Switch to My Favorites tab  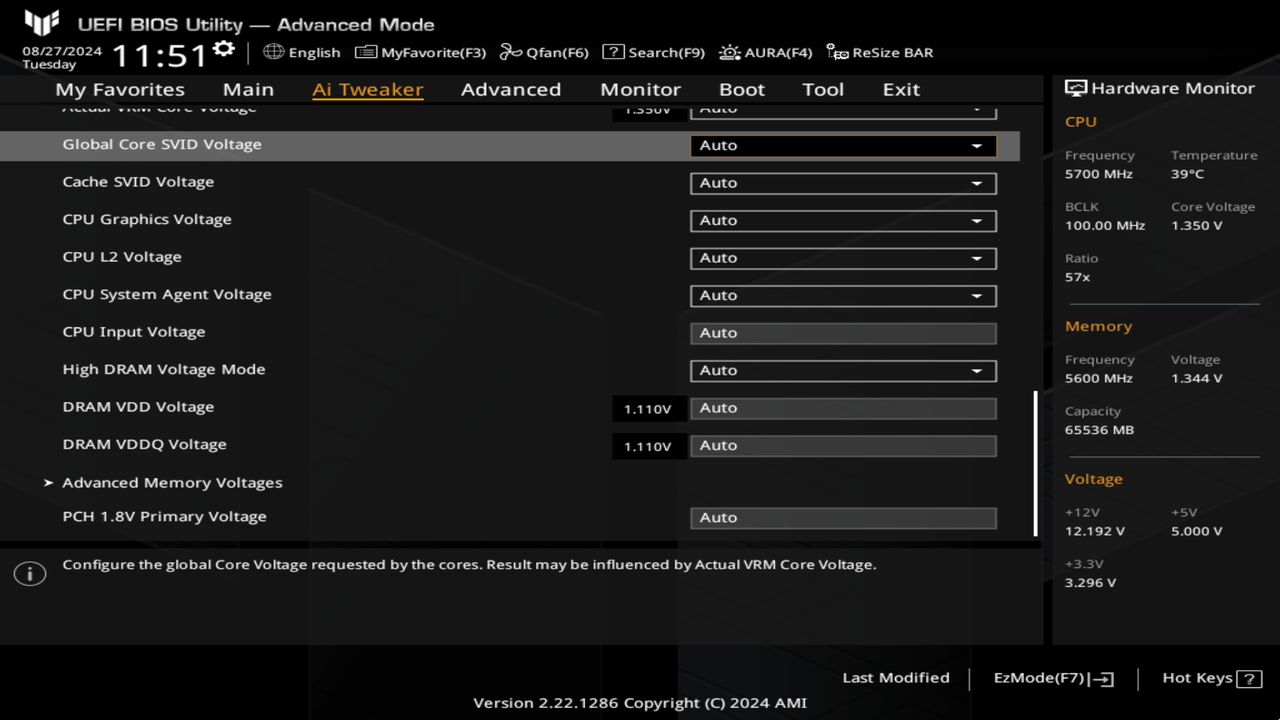coord(120,89)
